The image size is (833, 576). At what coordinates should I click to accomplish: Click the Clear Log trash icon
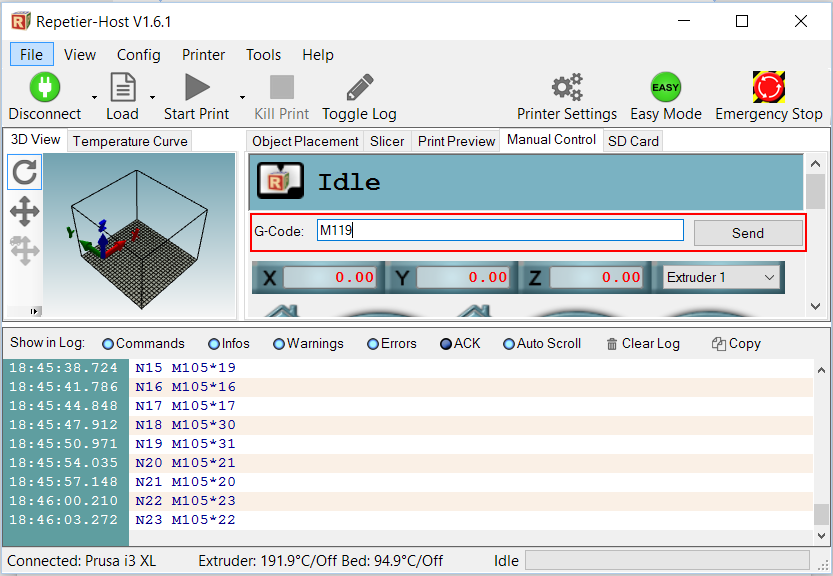pos(611,344)
